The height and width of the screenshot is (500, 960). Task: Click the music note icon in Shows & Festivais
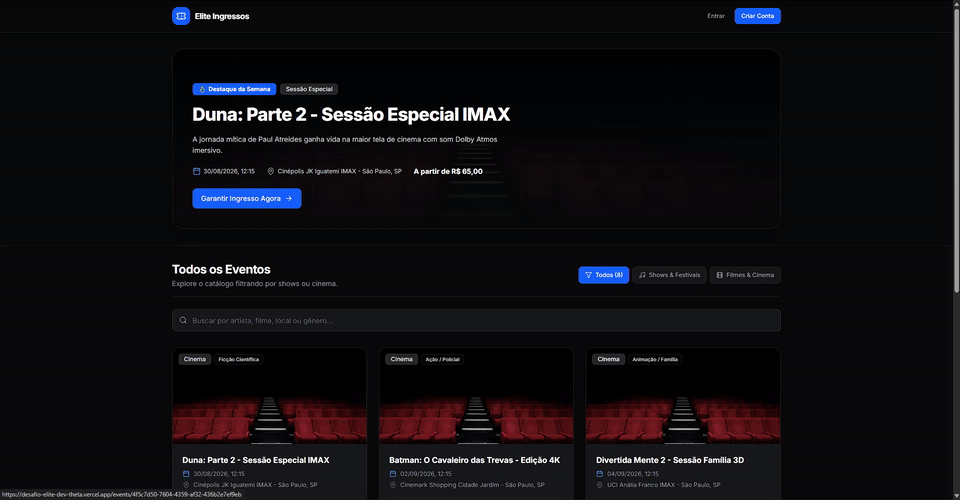click(642, 275)
